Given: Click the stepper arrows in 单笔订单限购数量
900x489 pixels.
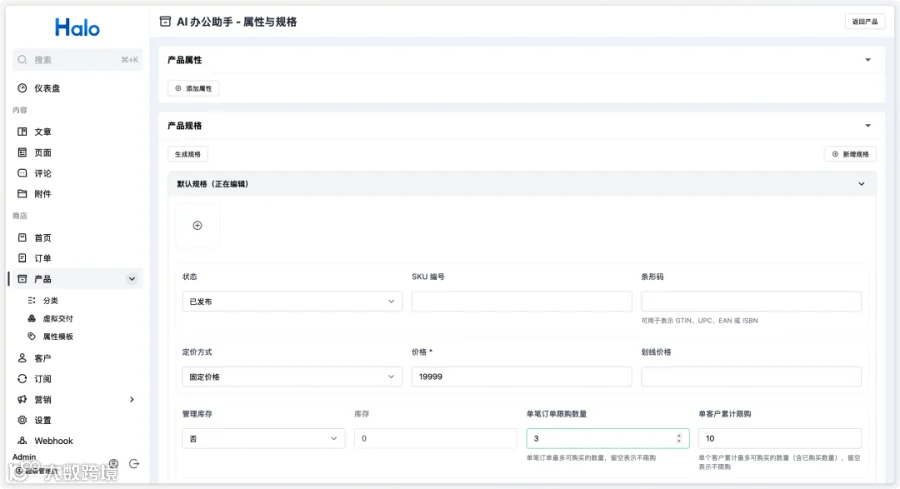Looking at the screenshot, I should click(x=679, y=438).
